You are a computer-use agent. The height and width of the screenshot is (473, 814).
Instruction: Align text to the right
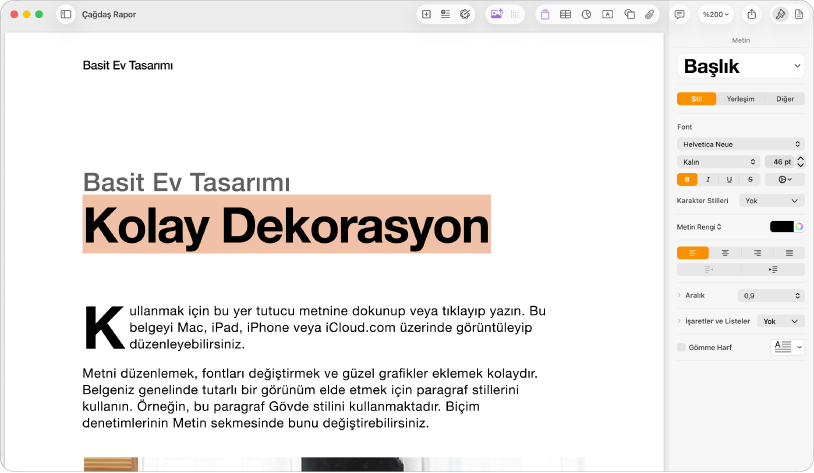[757, 253]
